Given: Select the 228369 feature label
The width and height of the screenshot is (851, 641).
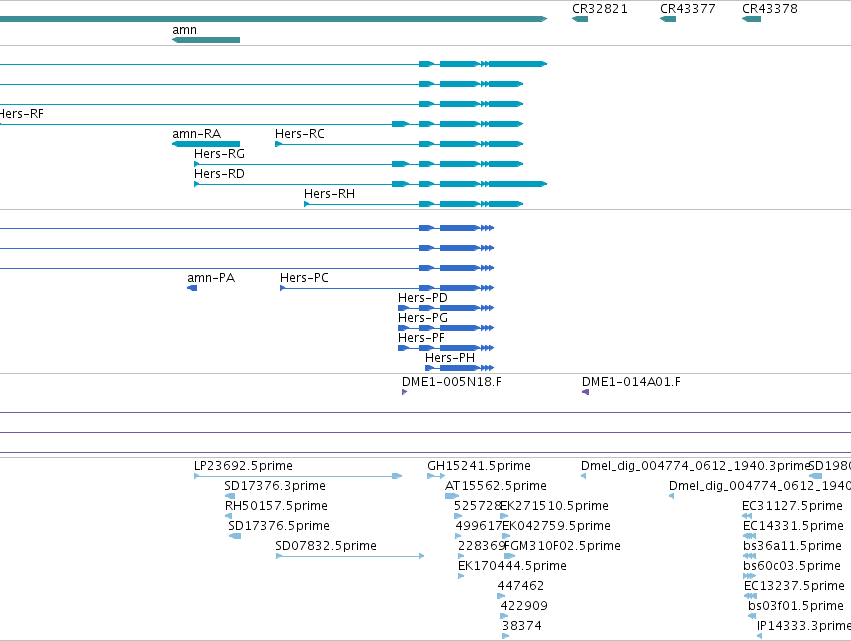Looking at the screenshot, I should click(x=482, y=546).
